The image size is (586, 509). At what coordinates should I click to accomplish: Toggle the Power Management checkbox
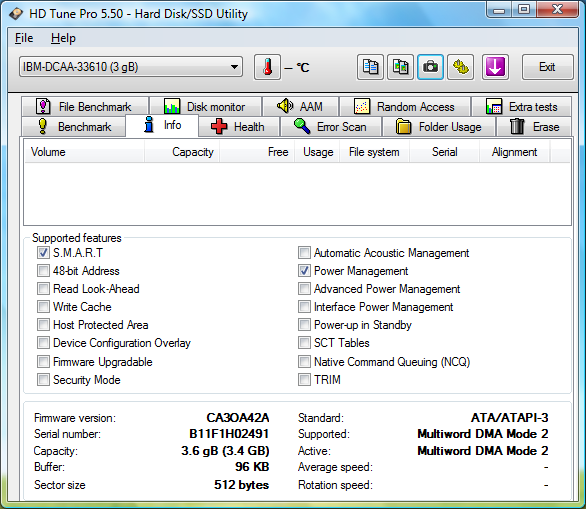point(304,271)
